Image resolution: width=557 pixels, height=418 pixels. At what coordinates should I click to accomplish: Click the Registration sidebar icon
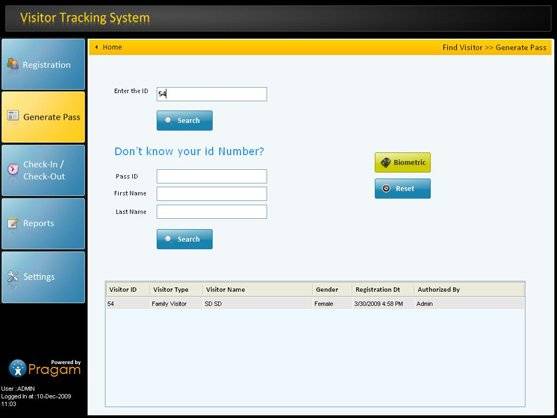13,64
